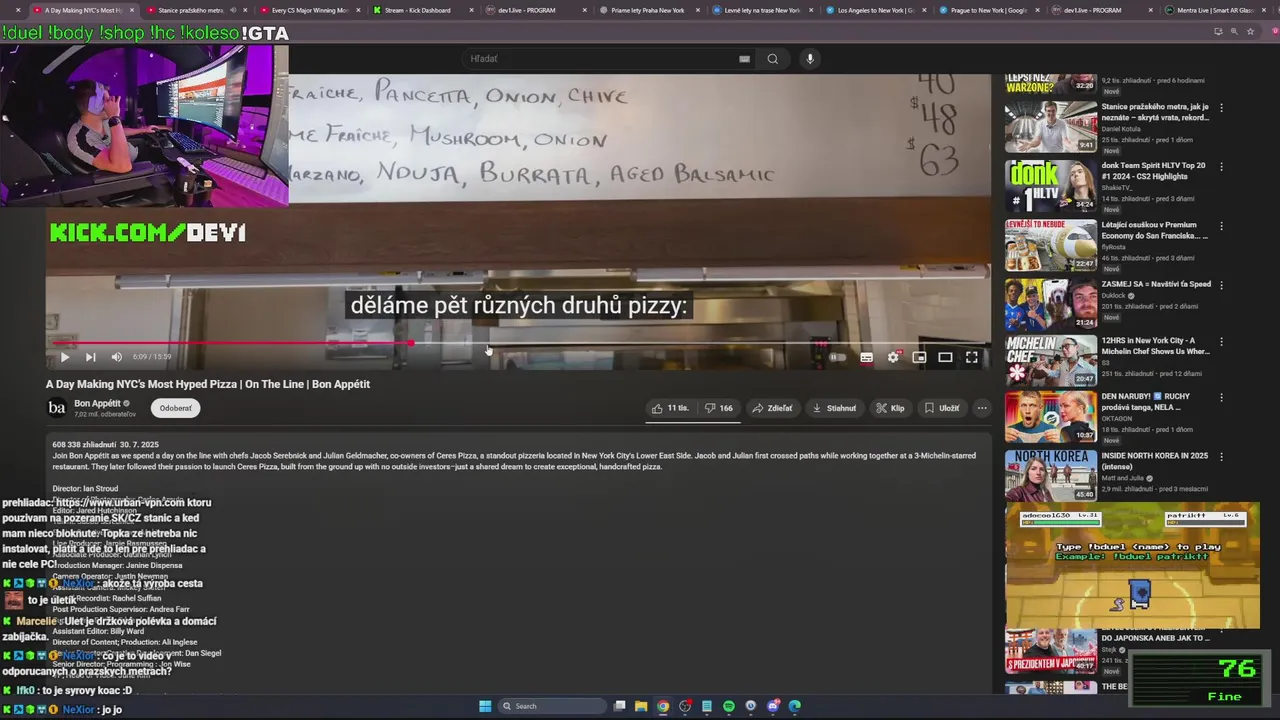The image size is (1280, 720).
Task: Focus the YouTube Hľadať search field
Action: (x=600, y=59)
